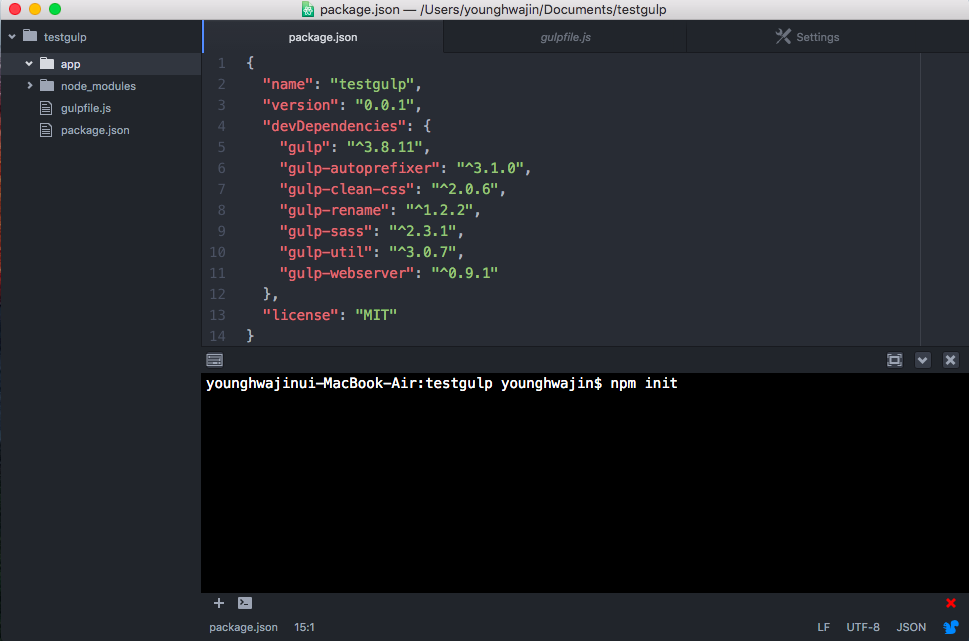Change grammar via JSON status item
Viewport: 969px width, 641px height.
911,627
